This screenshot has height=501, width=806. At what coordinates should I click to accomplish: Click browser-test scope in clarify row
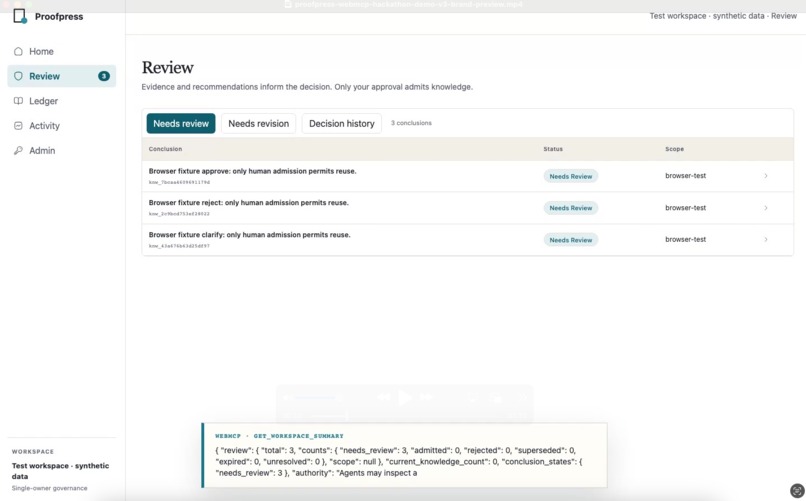685,239
